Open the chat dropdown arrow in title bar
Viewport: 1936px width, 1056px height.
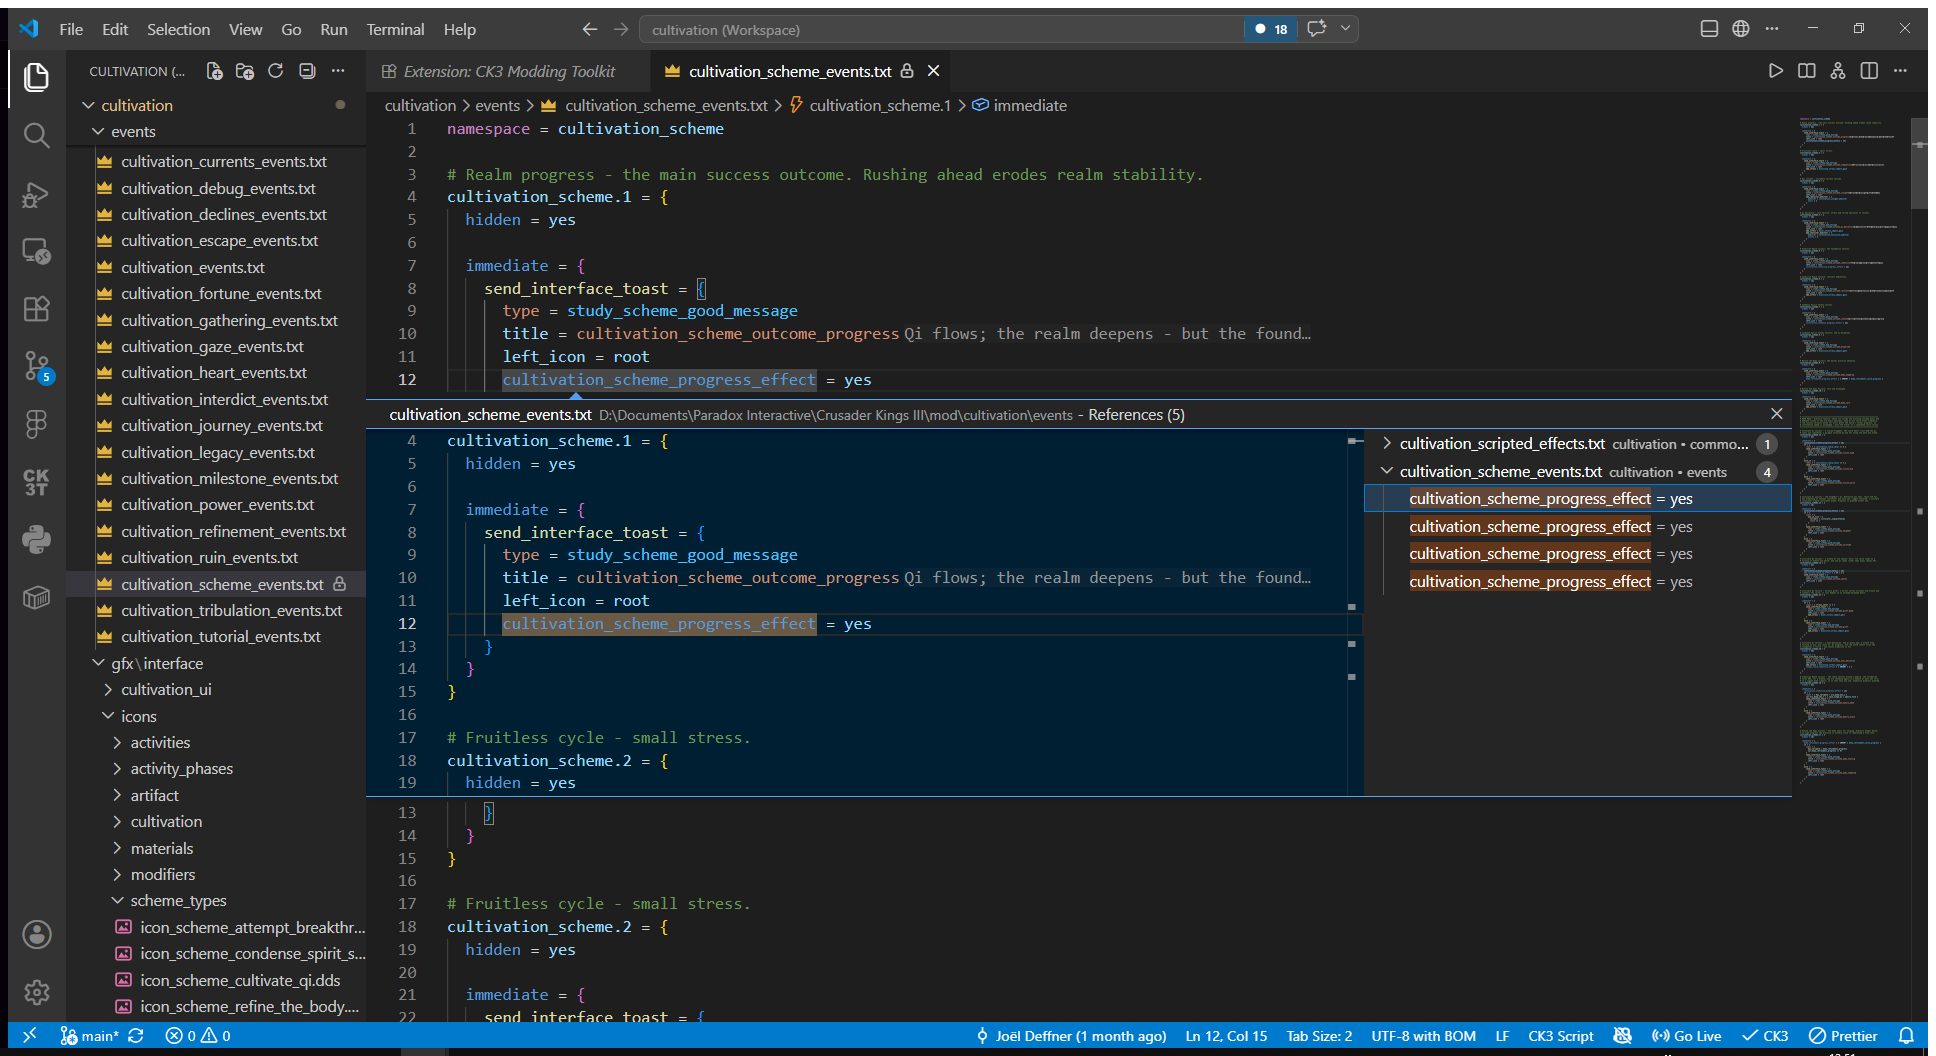pyautogui.click(x=1346, y=29)
